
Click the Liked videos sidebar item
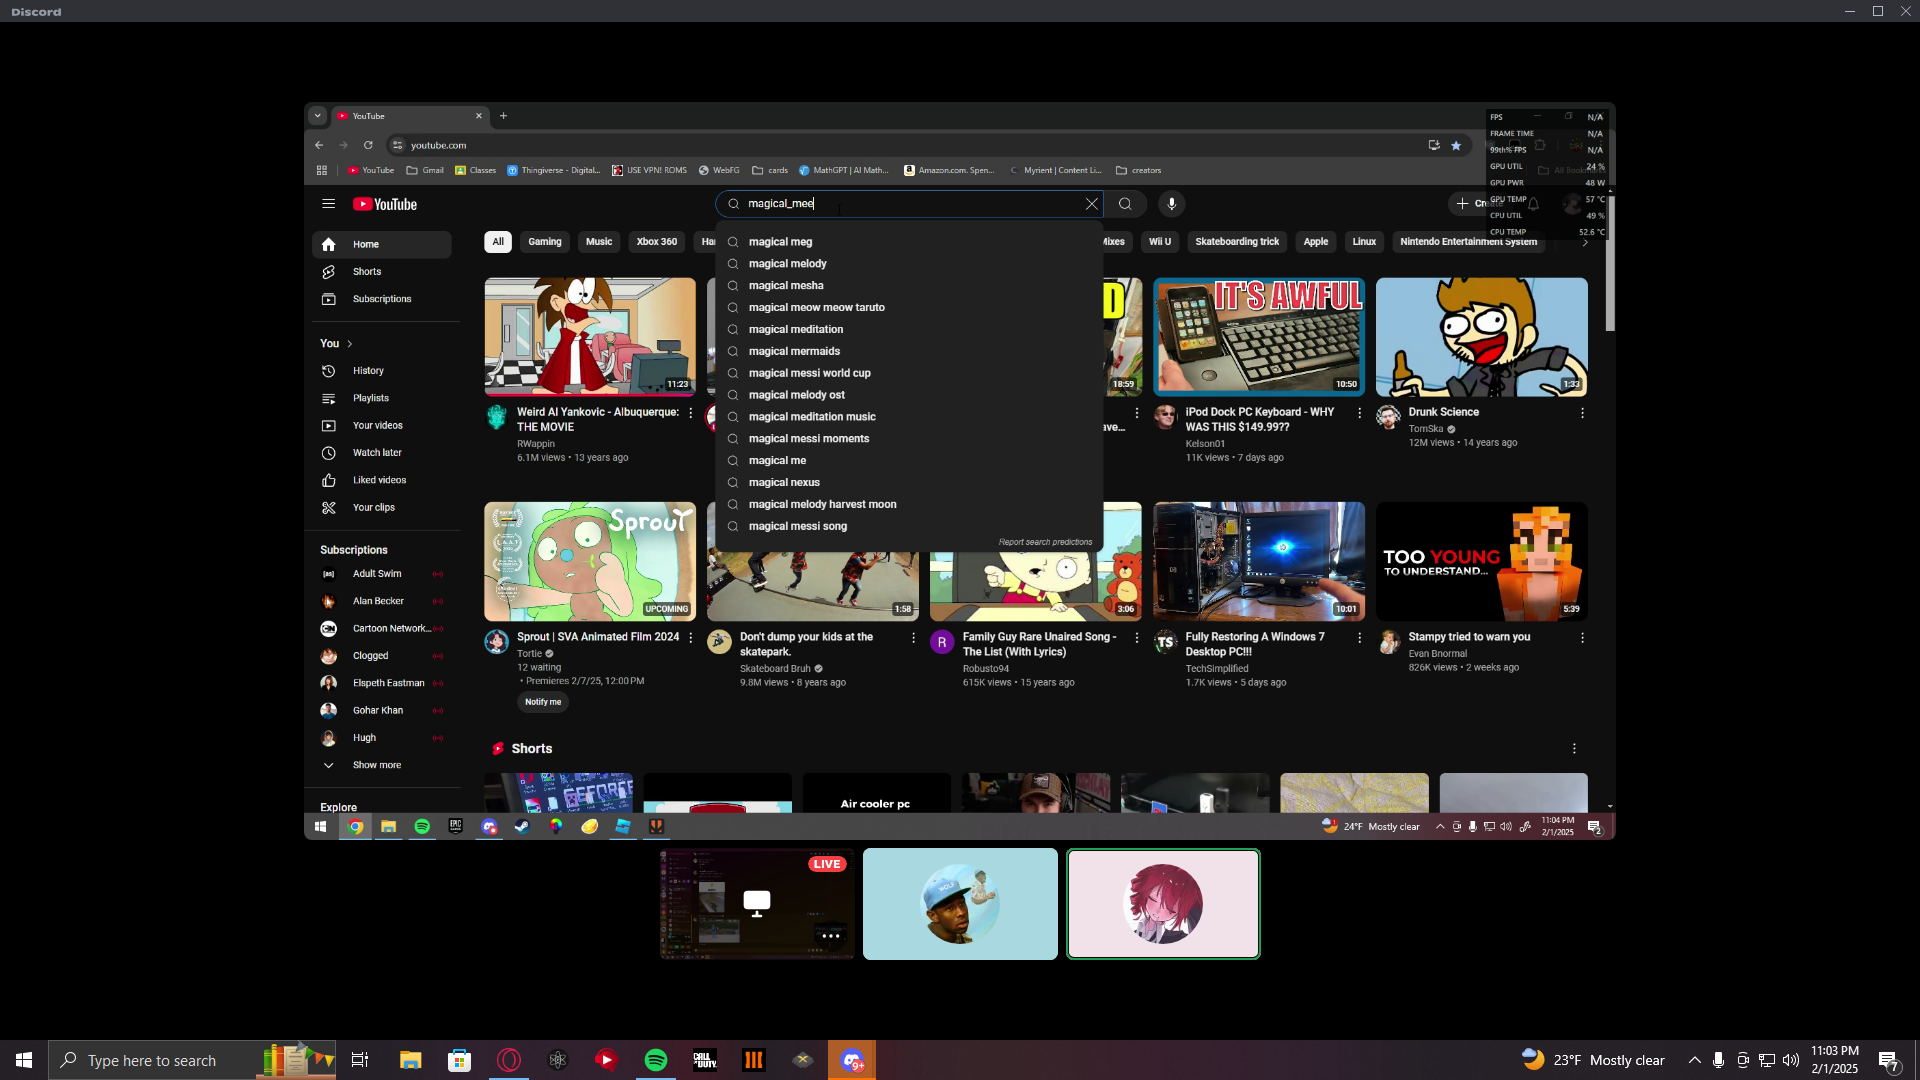[379, 480]
